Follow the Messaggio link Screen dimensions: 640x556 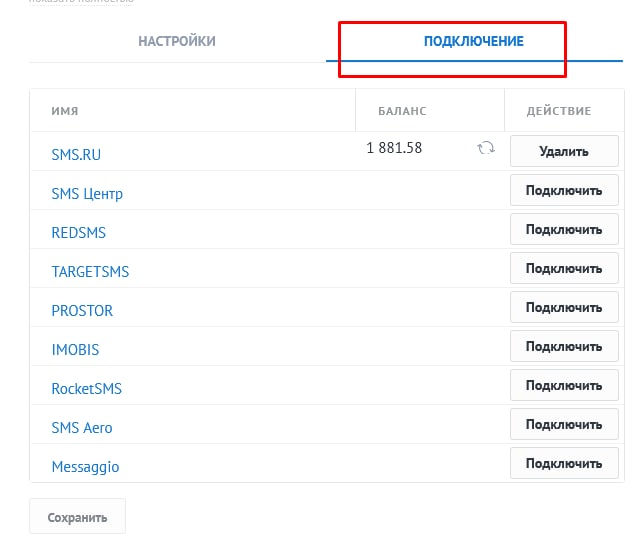tap(85, 467)
